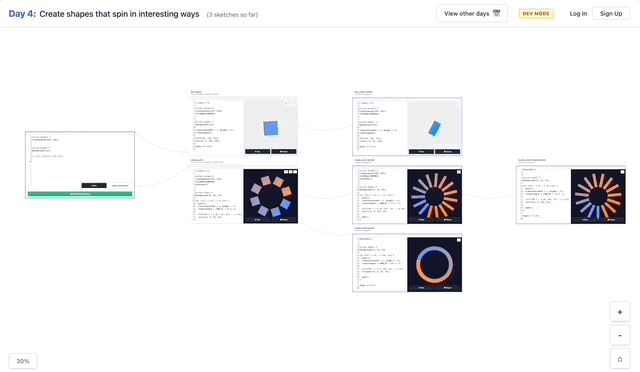Viewport: 640px width, 372px height.
Task: Open the View other days button
Action: tap(472, 13)
